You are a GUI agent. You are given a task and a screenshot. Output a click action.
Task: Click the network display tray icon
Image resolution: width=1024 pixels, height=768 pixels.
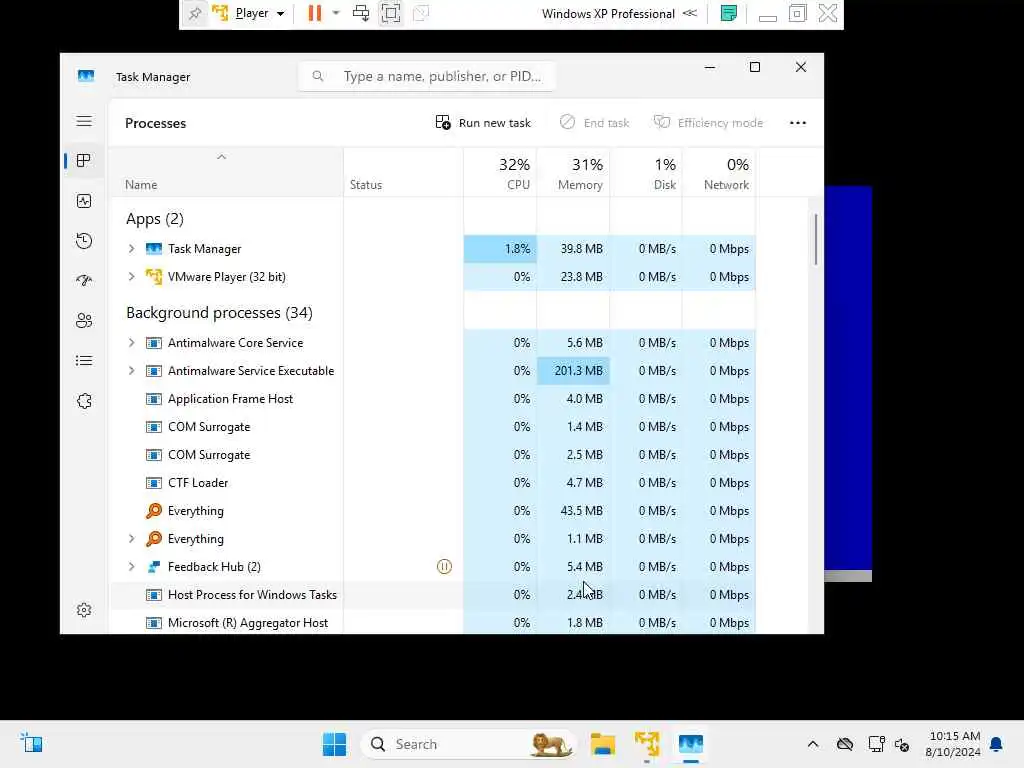876,744
